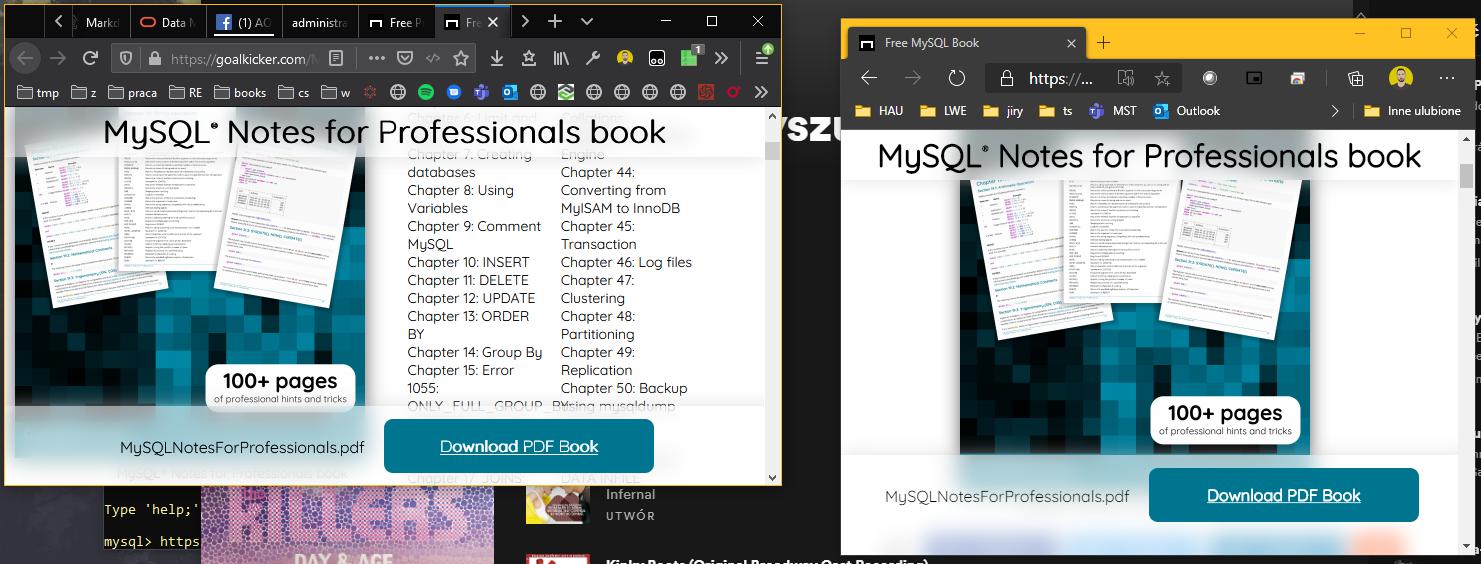Bookmark this page with Firefox star
Viewport: 1481px width, 564px height.
tap(461, 59)
